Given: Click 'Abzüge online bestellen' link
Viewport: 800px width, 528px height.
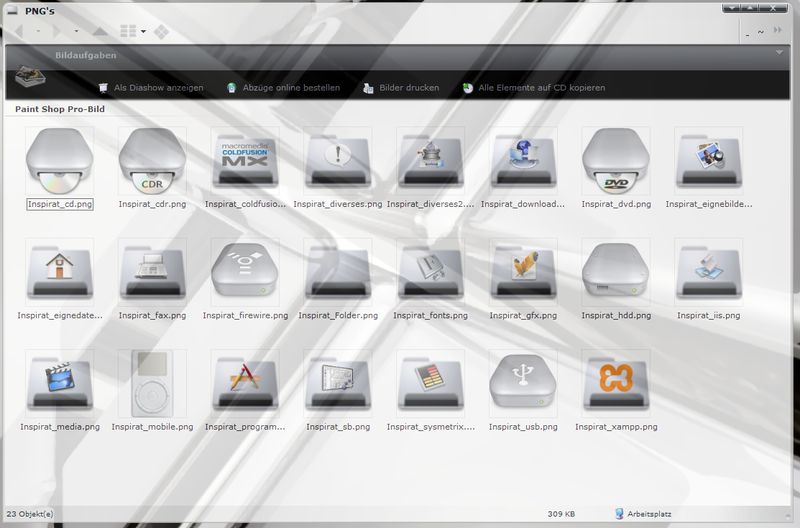Looking at the screenshot, I should click(290, 88).
